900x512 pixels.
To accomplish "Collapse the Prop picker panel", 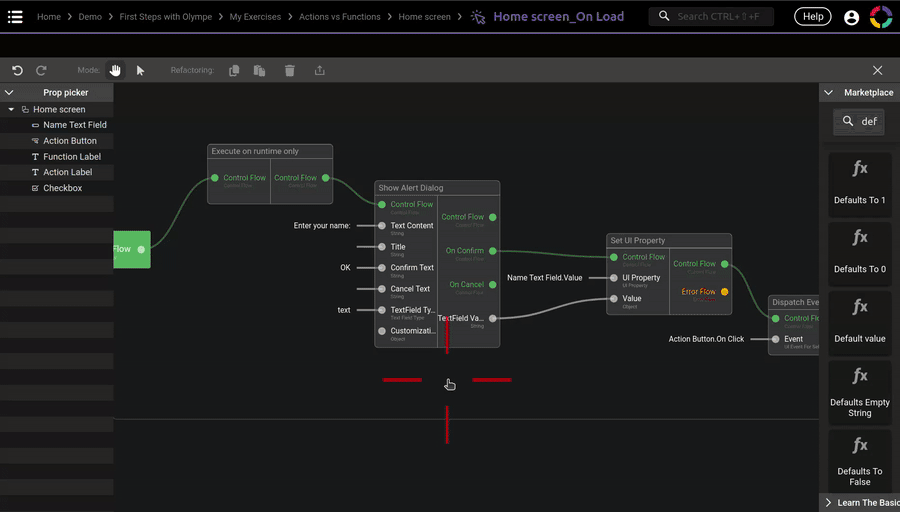I will coord(9,93).
